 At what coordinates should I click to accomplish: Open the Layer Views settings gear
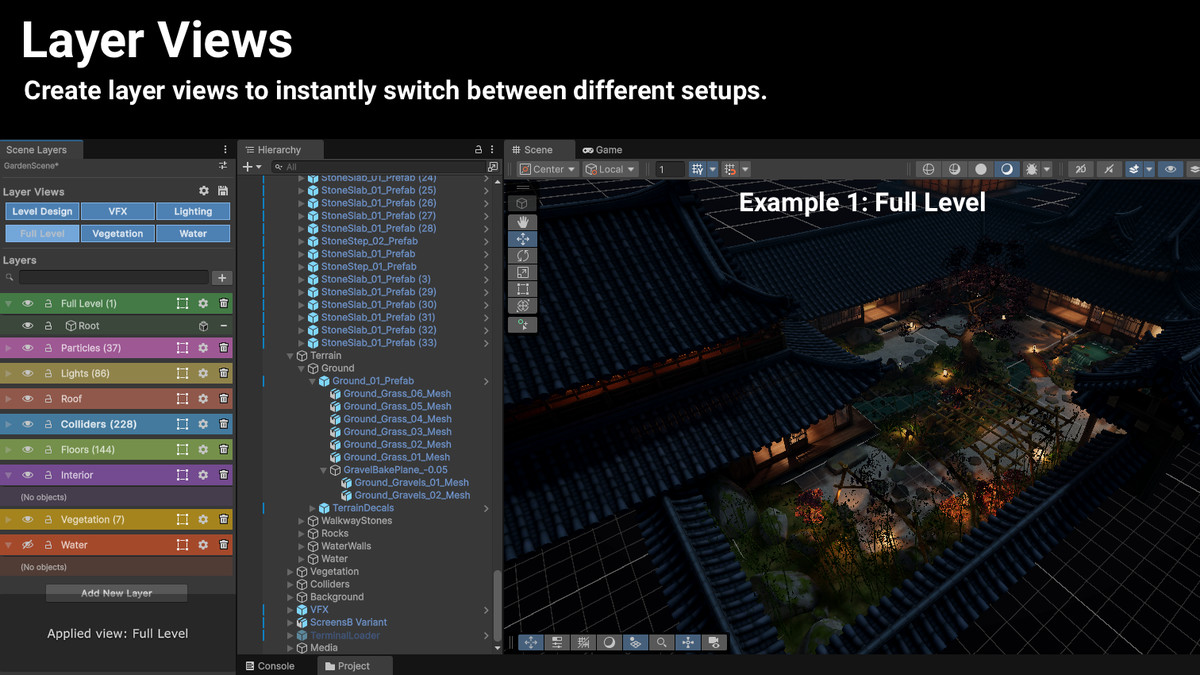[204, 191]
